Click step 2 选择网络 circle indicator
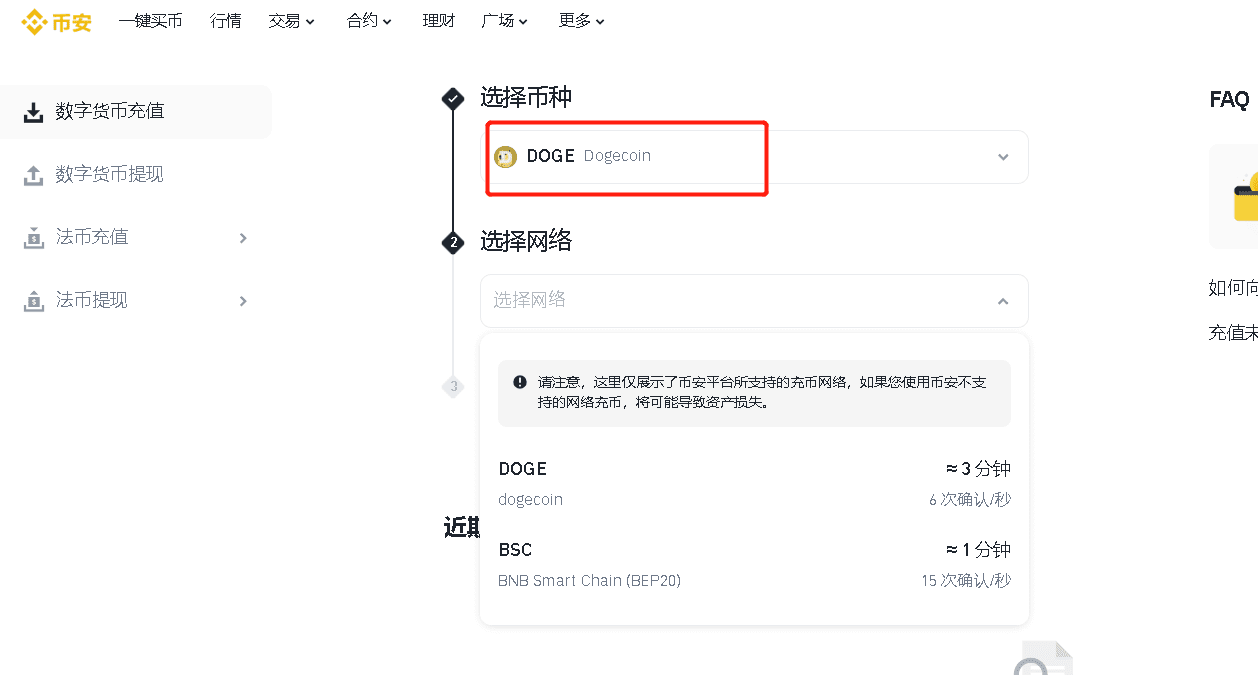This screenshot has height=675, width=1258. tap(453, 243)
